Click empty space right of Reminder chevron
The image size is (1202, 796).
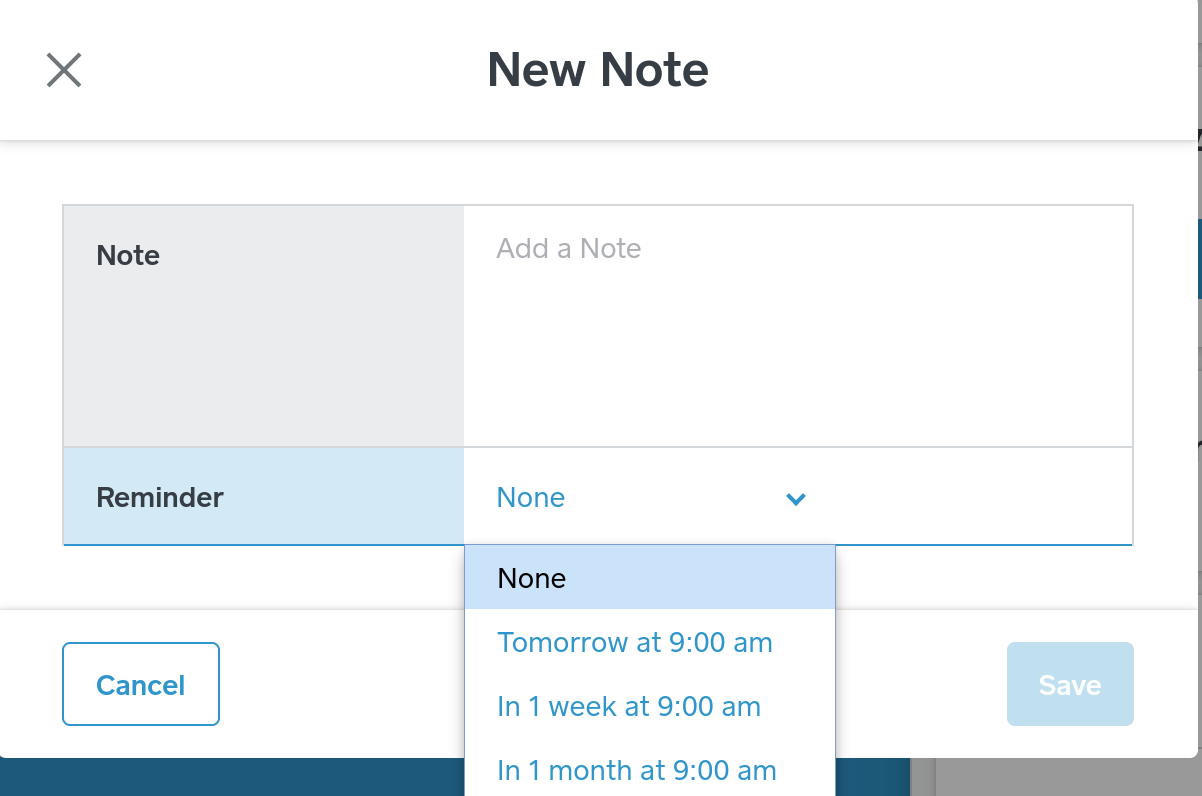970,498
